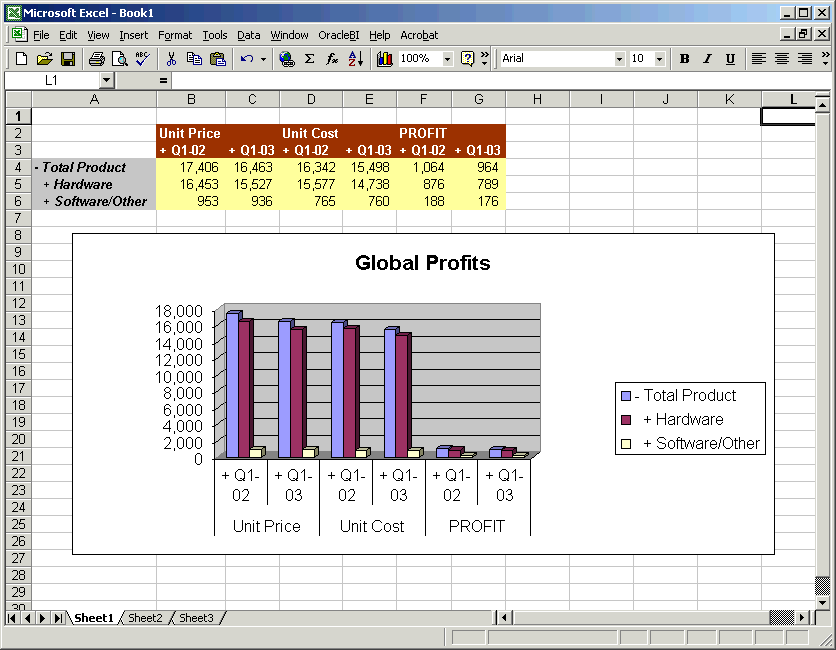836x650 pixels.
Task: Click the Insert Hyperlink globe icon
Action: (x=287, y=59)
